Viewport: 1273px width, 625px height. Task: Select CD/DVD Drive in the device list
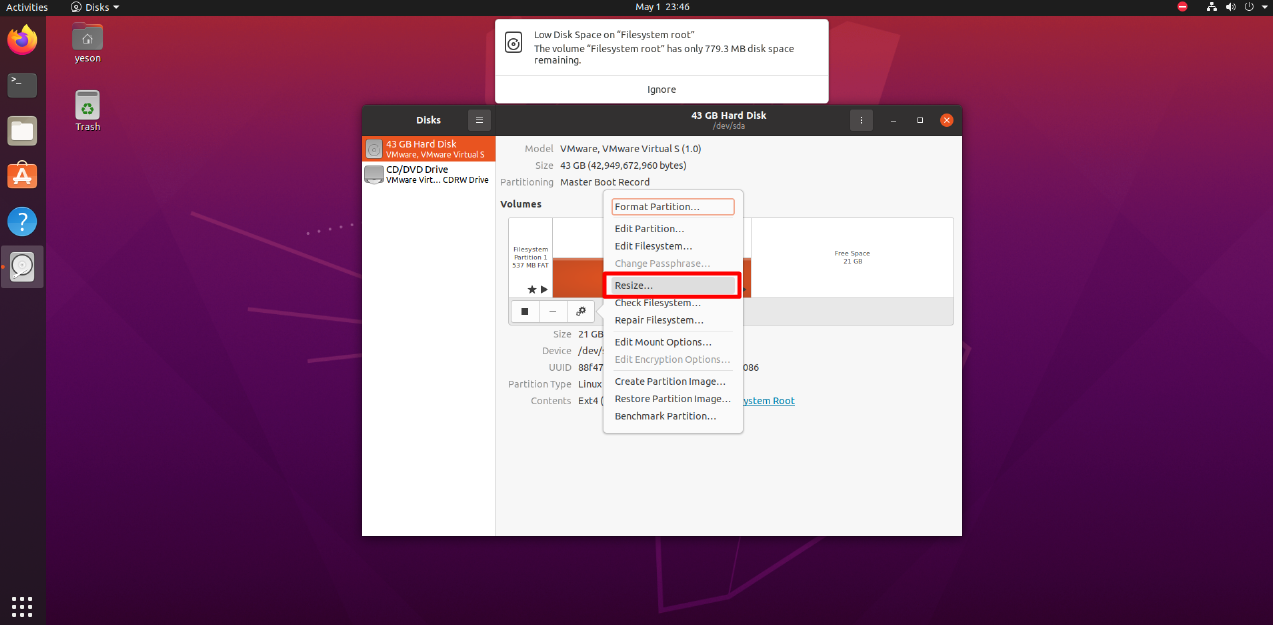[x=428, y=175]
